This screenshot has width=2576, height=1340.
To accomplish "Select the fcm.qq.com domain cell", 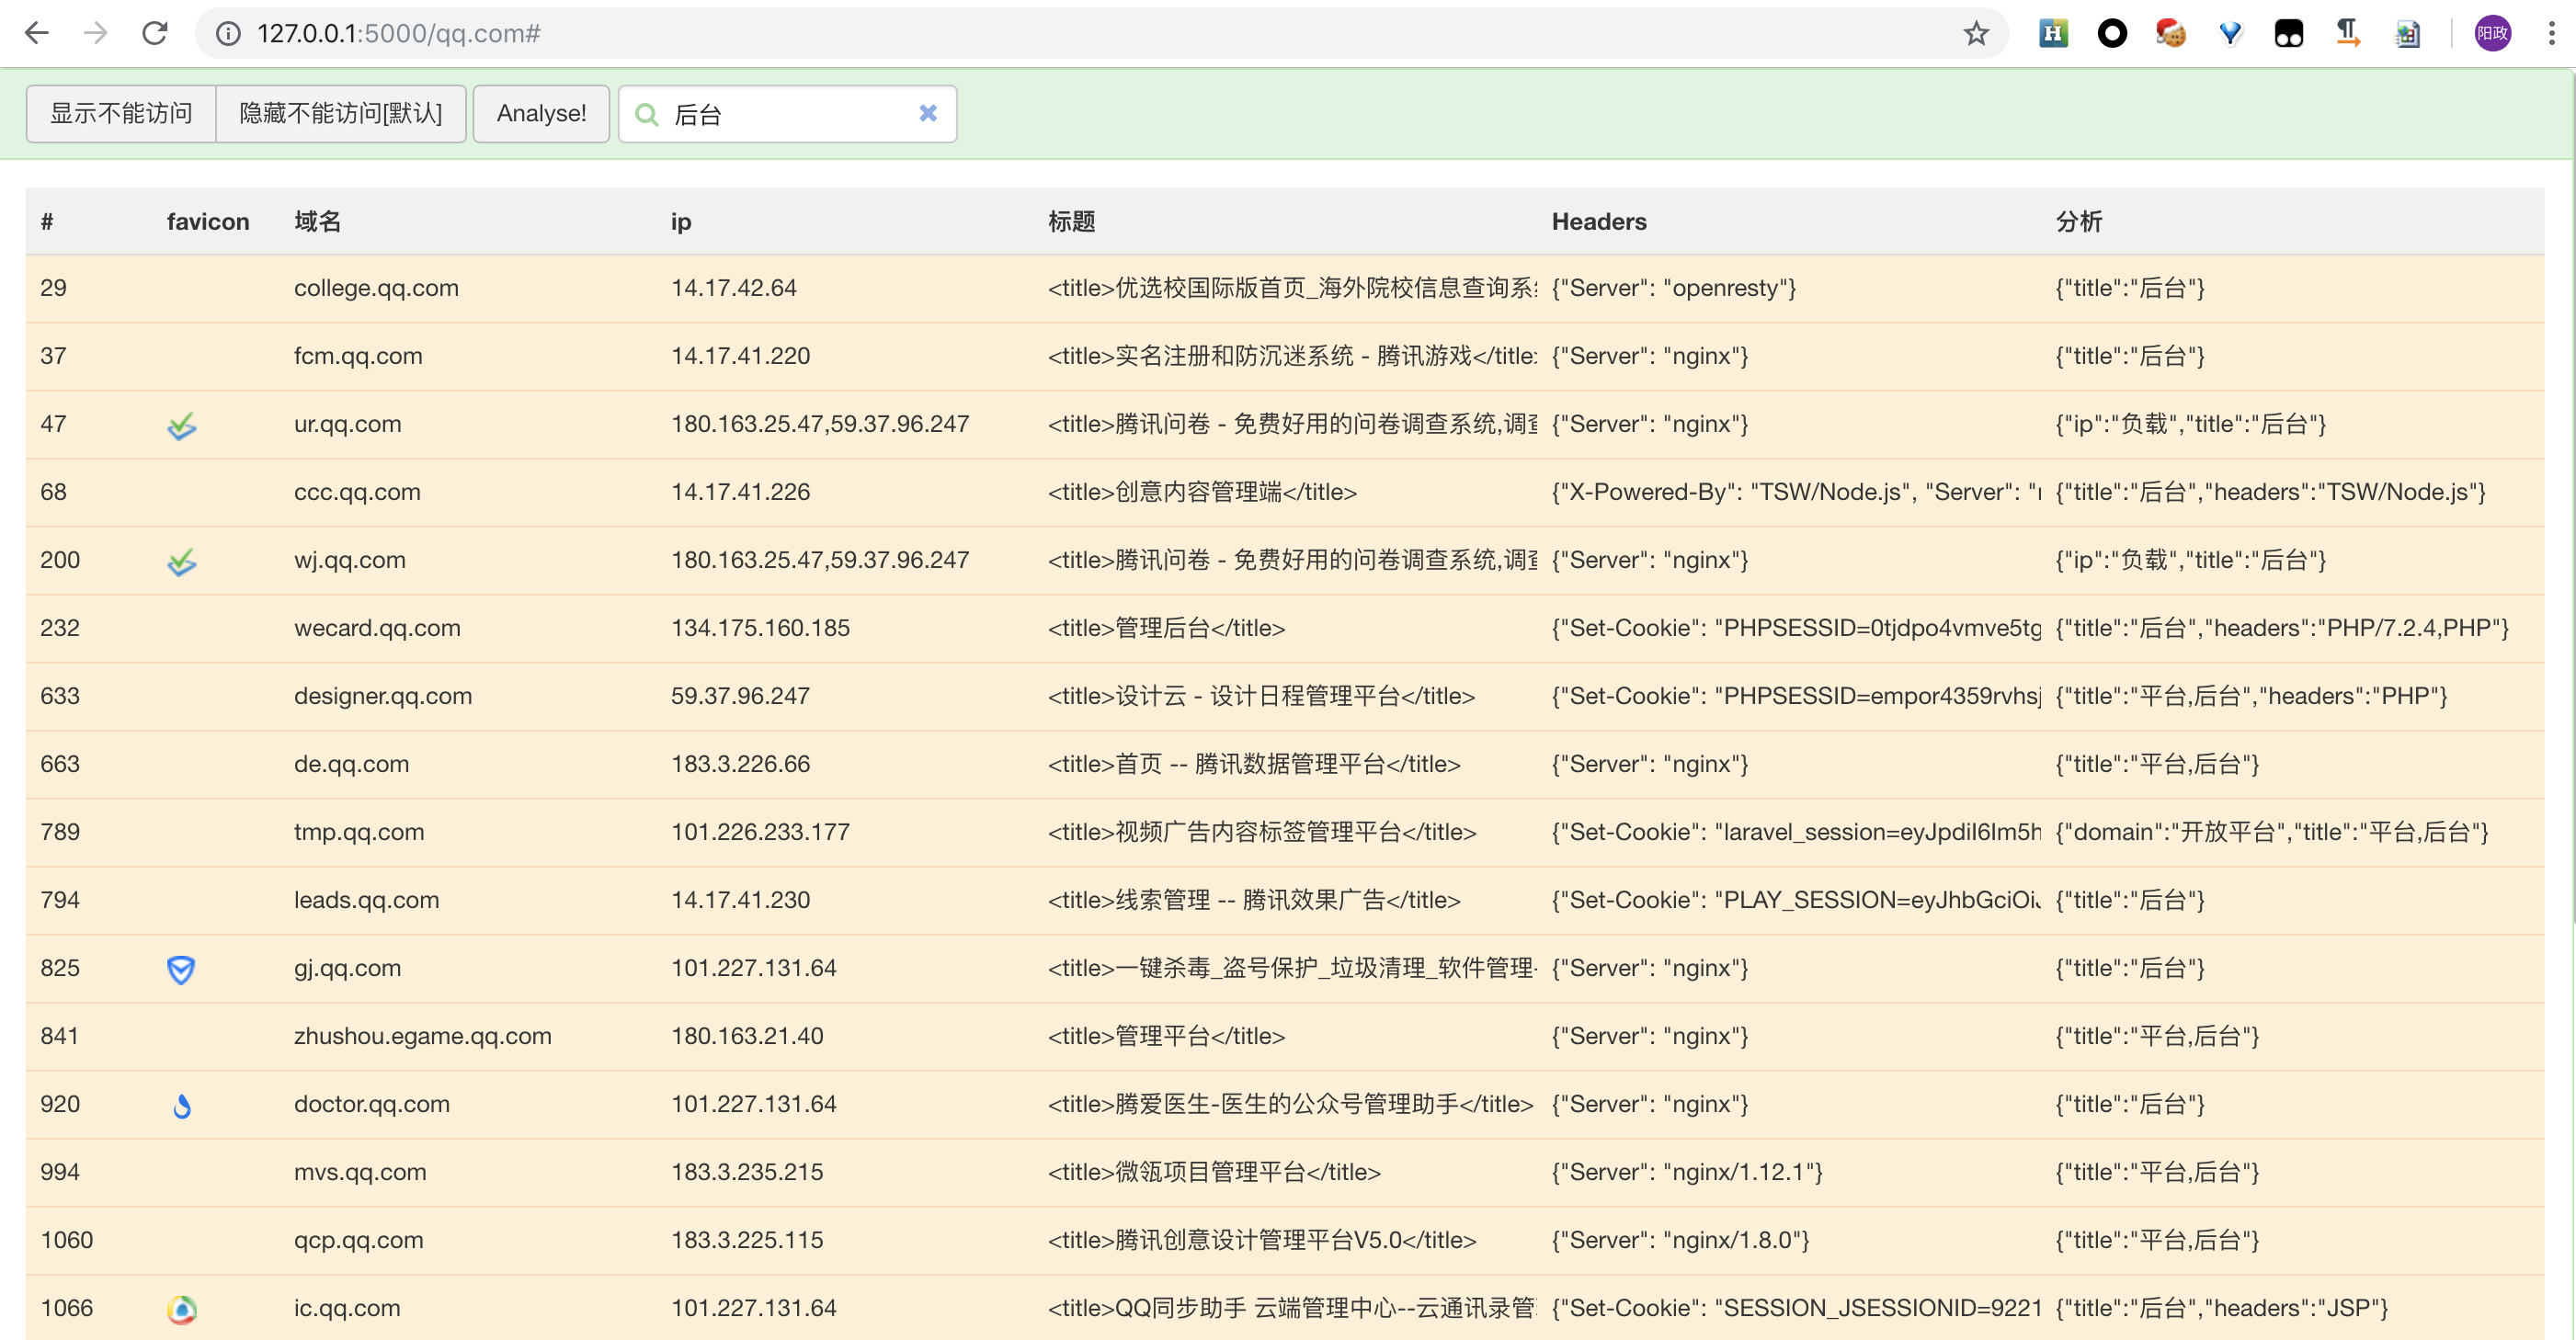I will (x=358, y=357).
